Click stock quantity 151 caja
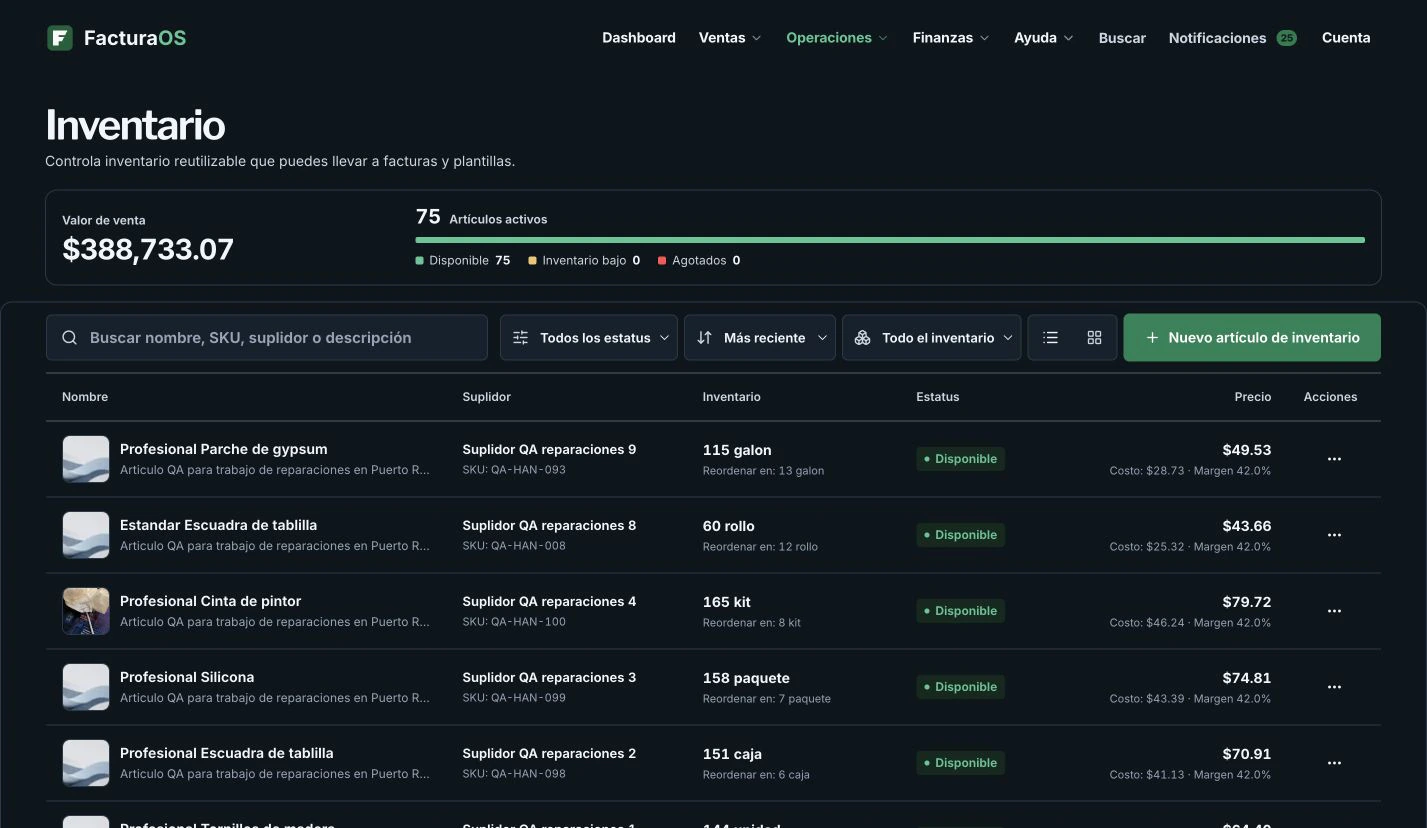The width and height of the screenshot is (1427, 828). (732, 754)
